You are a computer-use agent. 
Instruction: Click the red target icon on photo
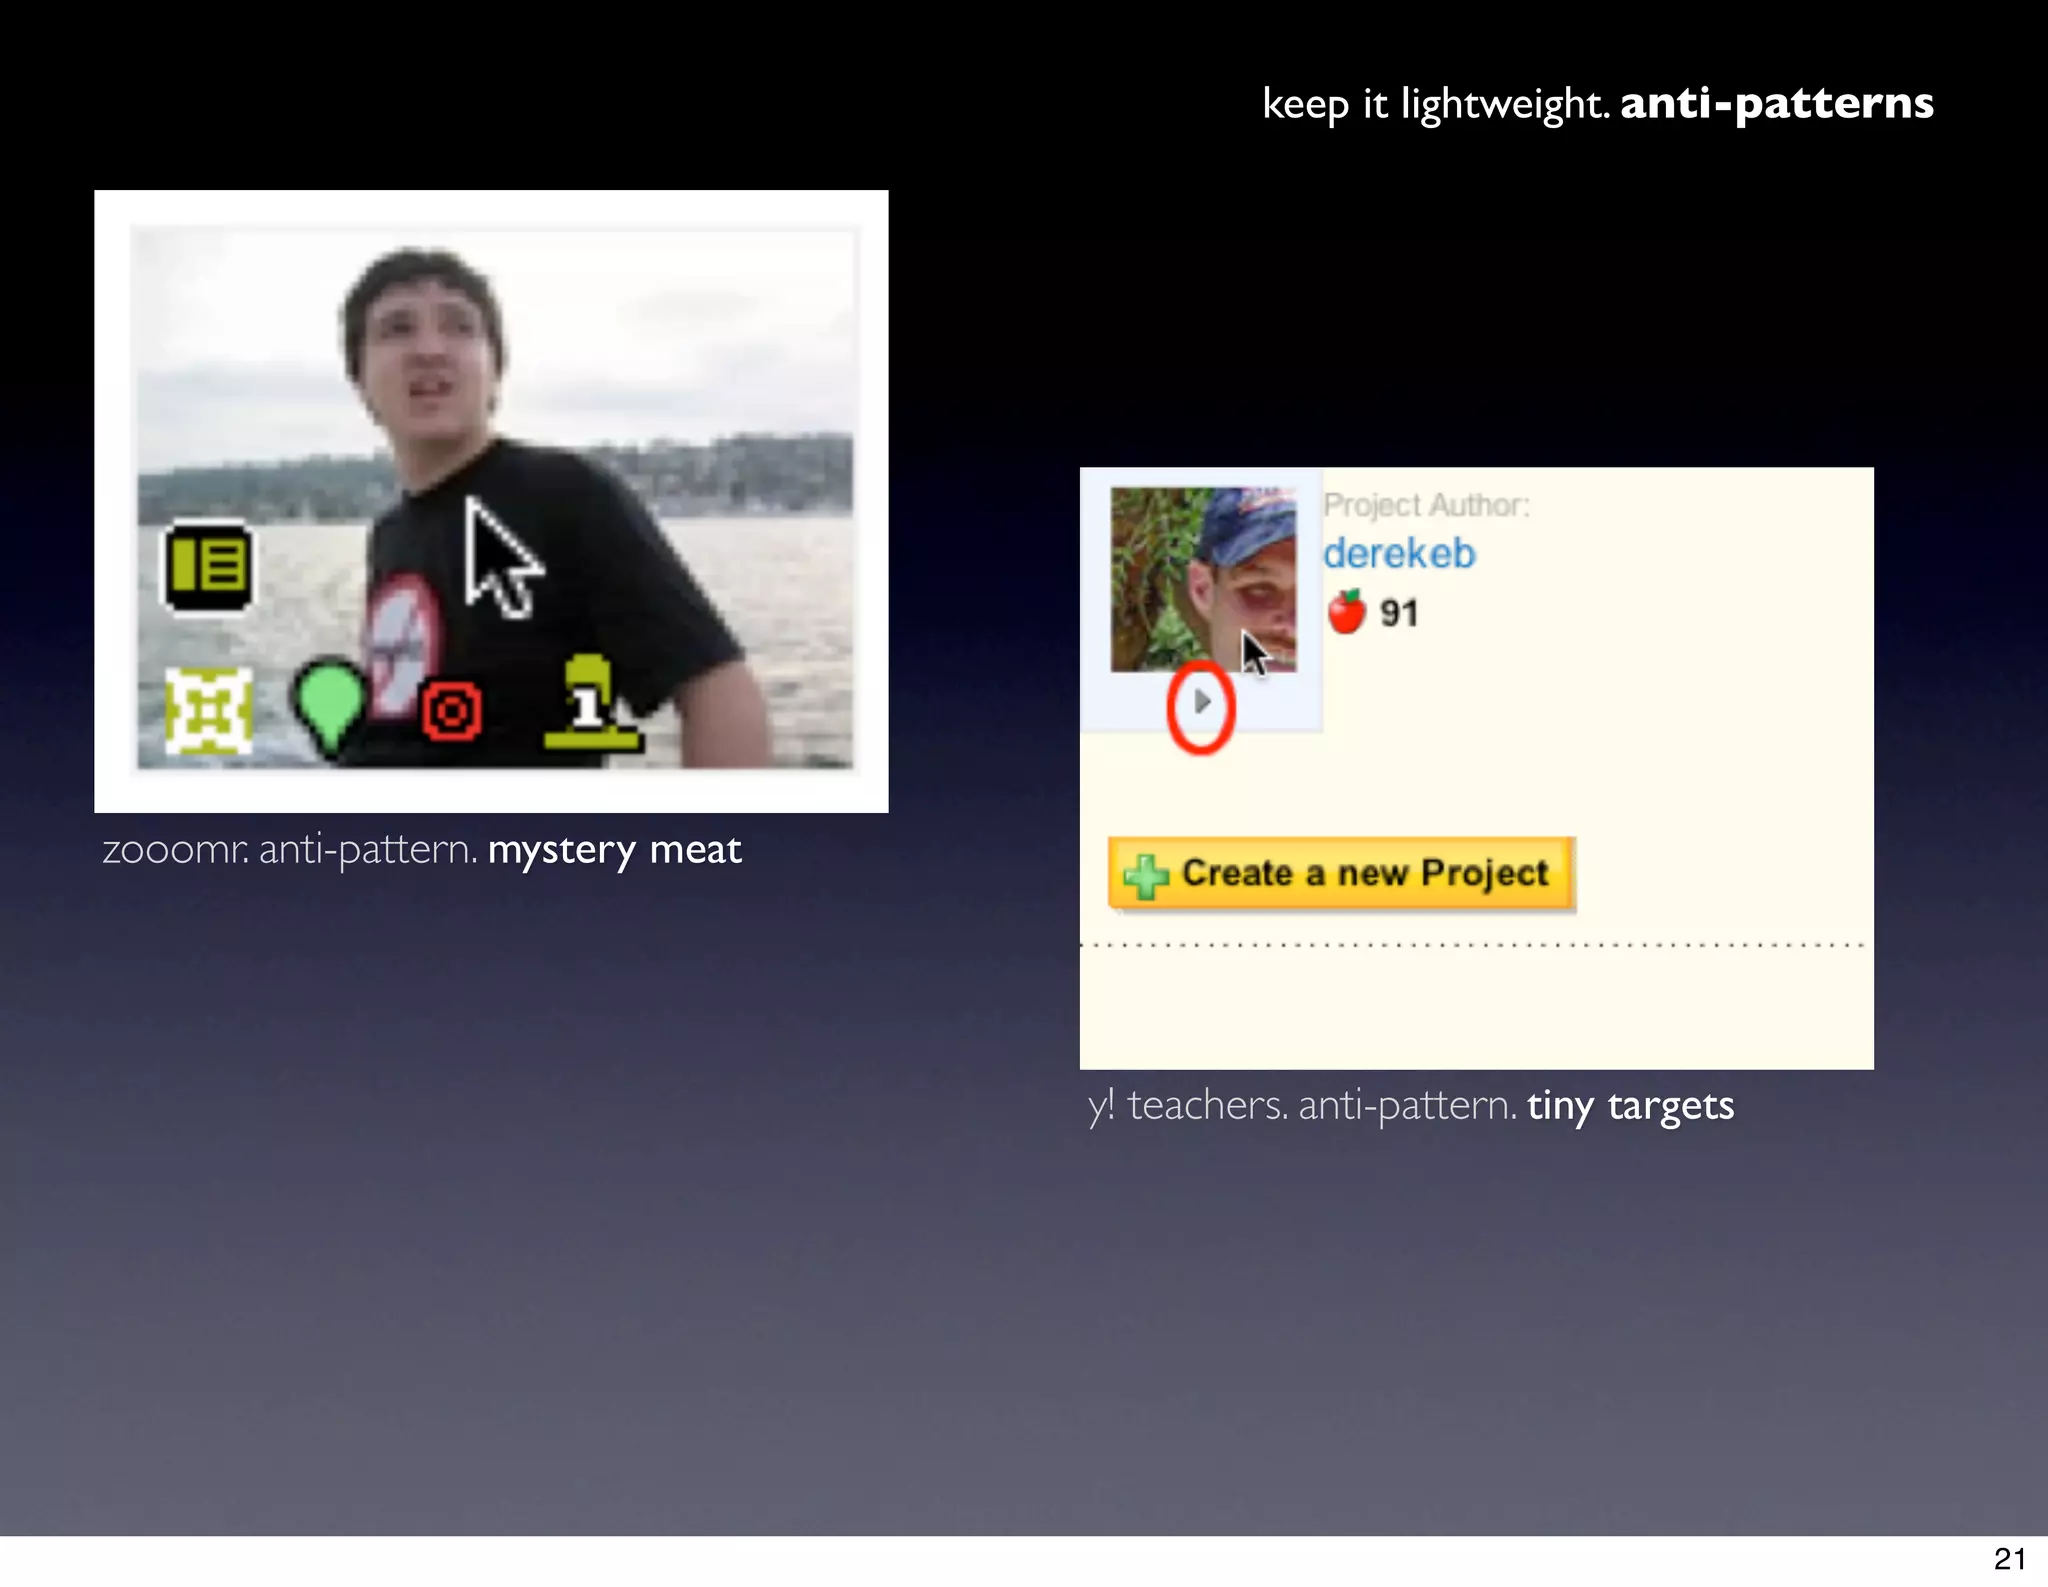point(451,712)
